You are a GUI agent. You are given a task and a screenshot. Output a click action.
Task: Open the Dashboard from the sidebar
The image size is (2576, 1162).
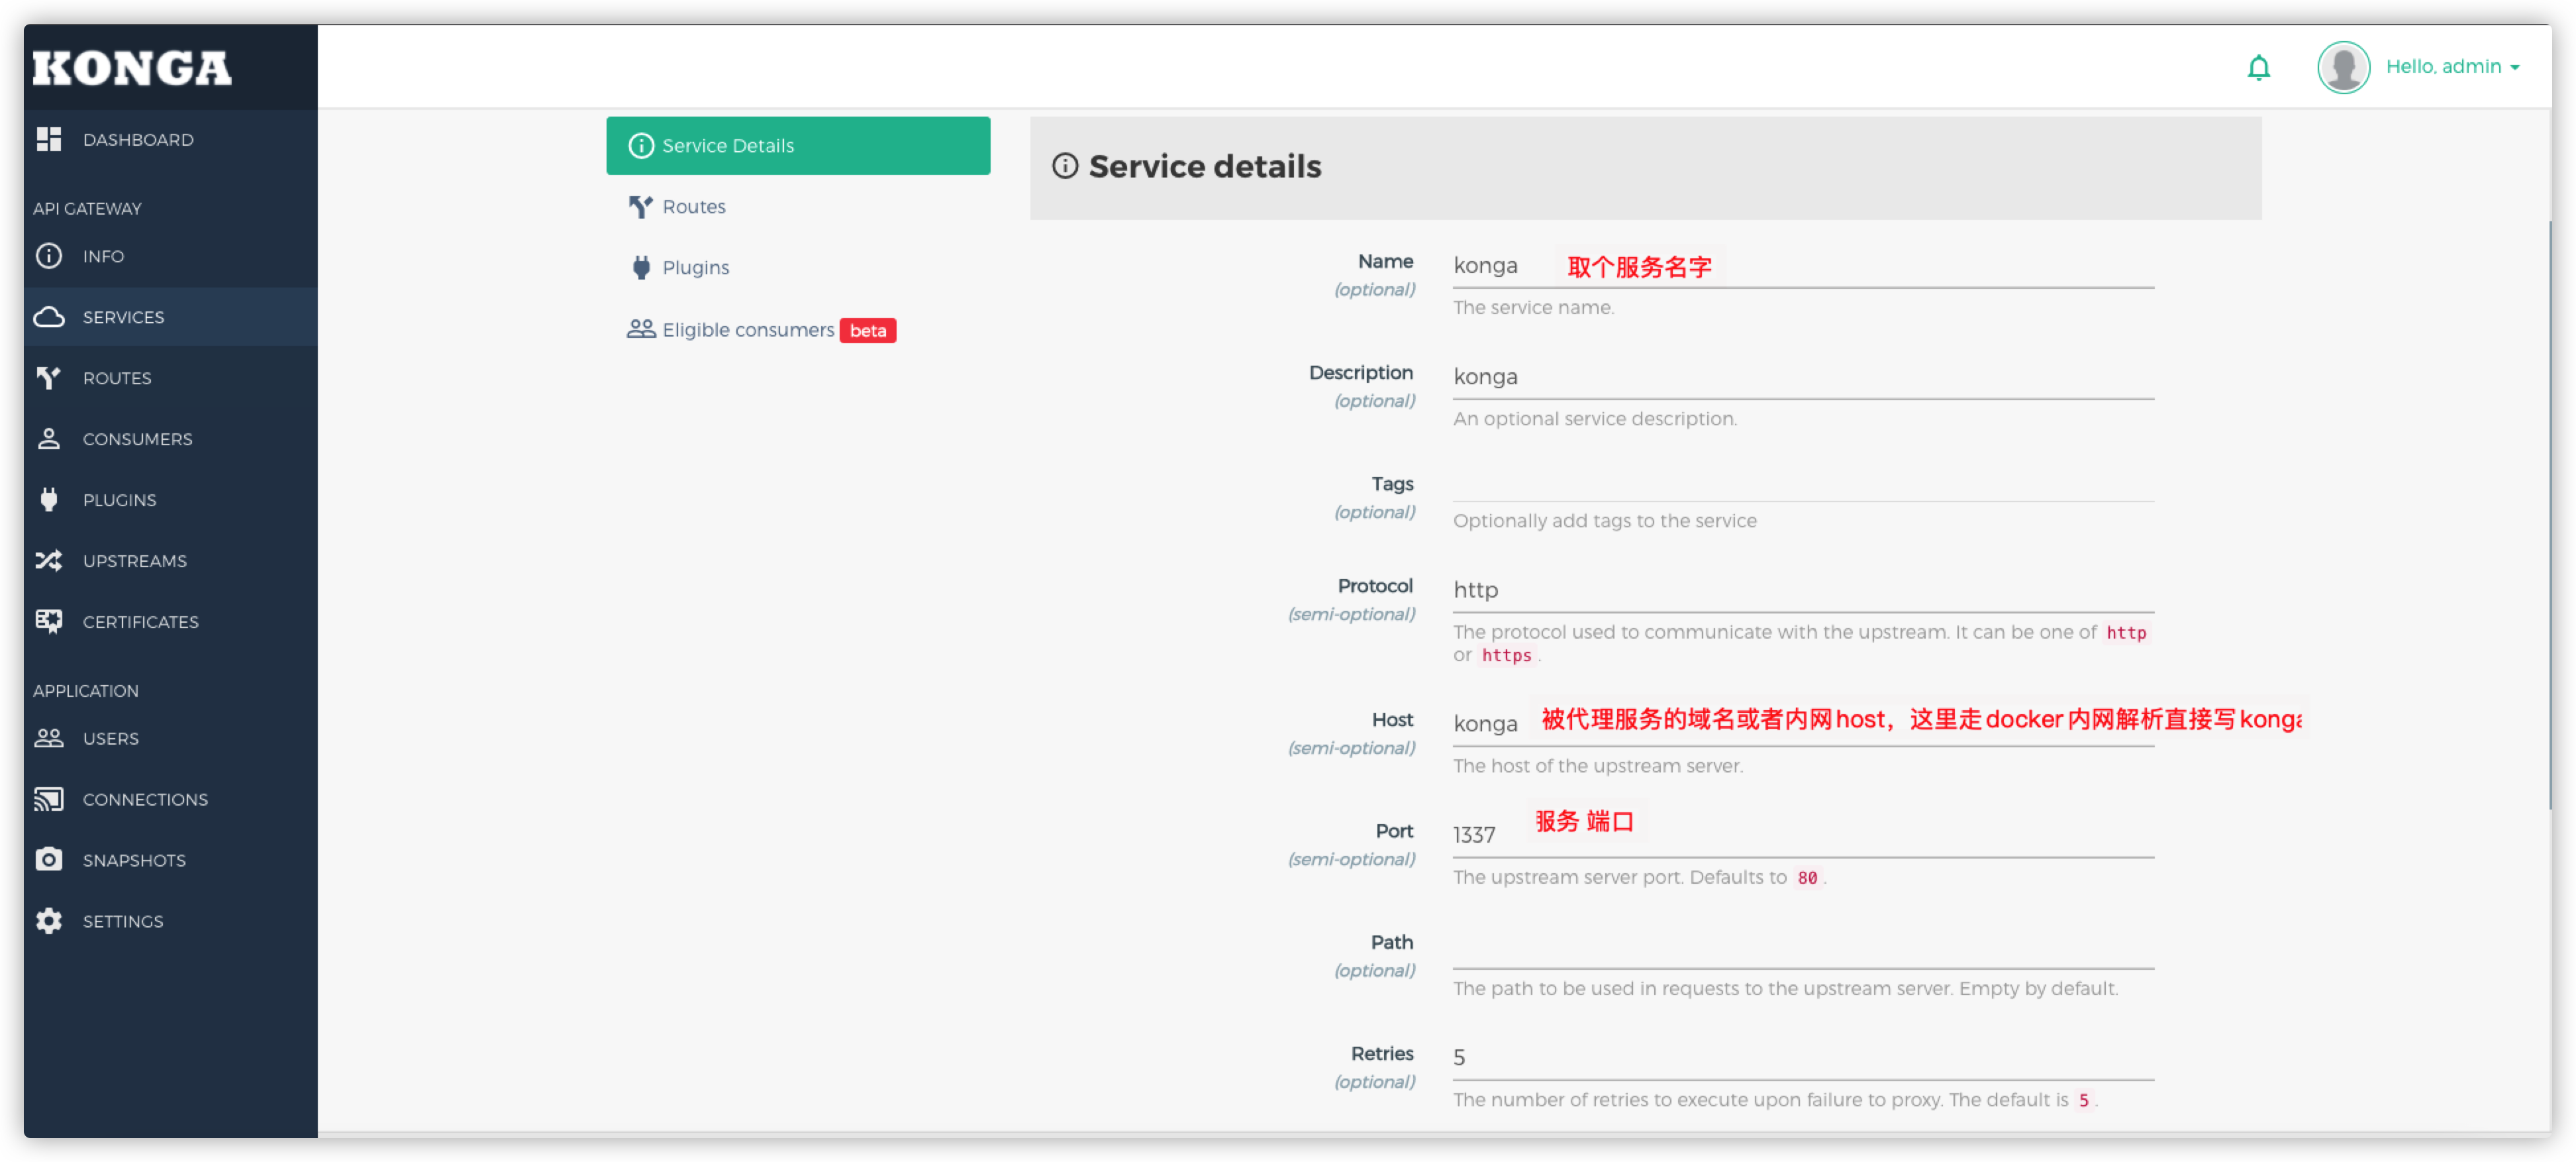[x=138, y=139]
